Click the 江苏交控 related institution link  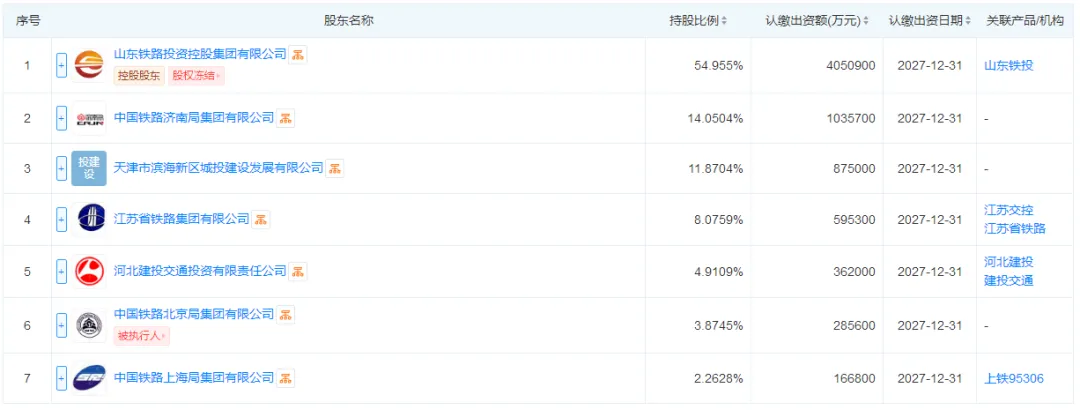(x=1008, y=211)
